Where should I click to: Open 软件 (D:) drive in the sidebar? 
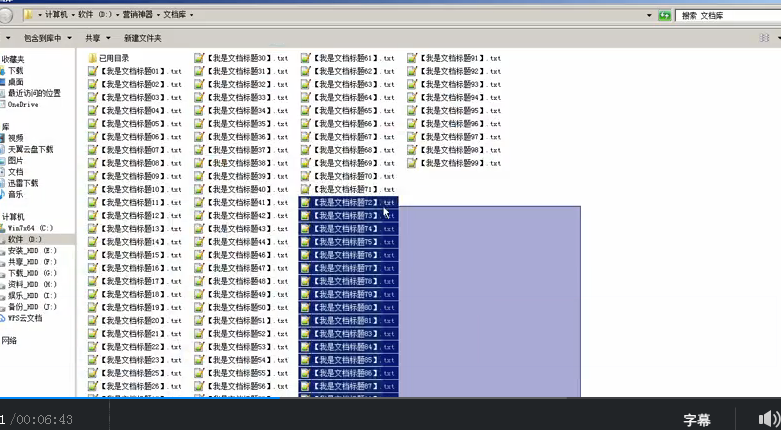click(x=23, y=240)
